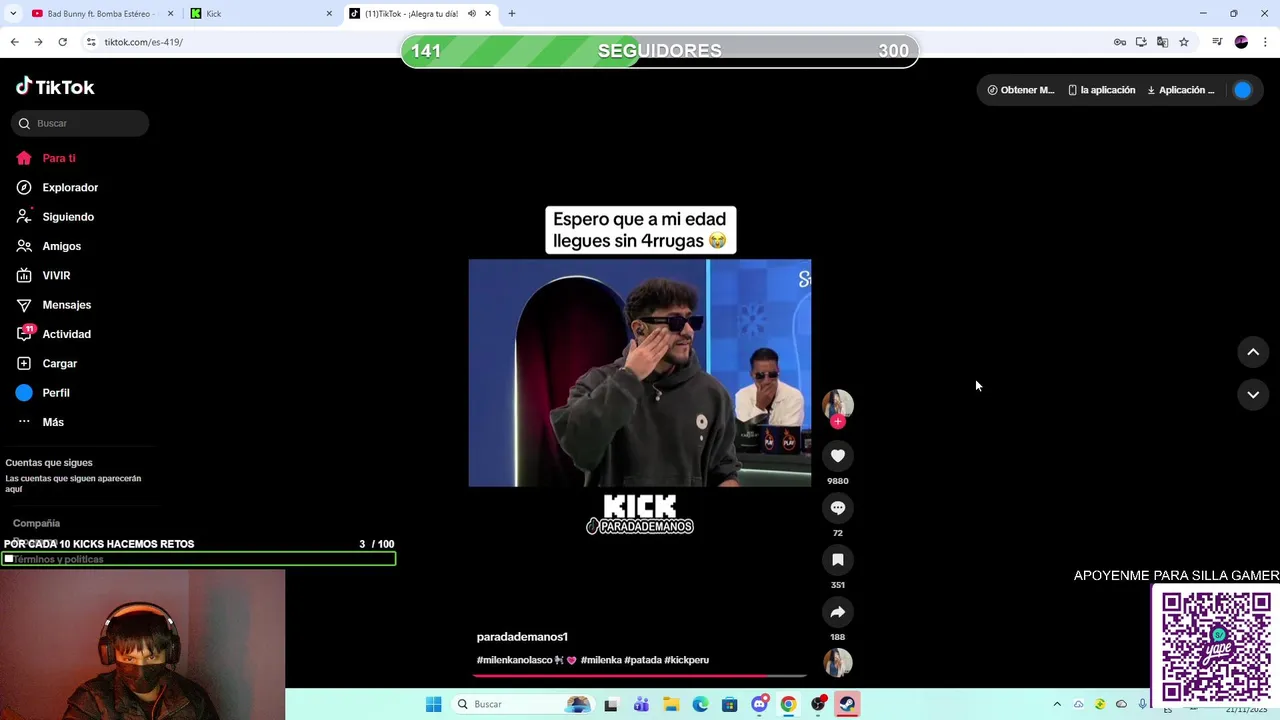This screenshot has height=720, width=1280.
Task: Open the media controls icon
Action: [x=1217, y=42]
